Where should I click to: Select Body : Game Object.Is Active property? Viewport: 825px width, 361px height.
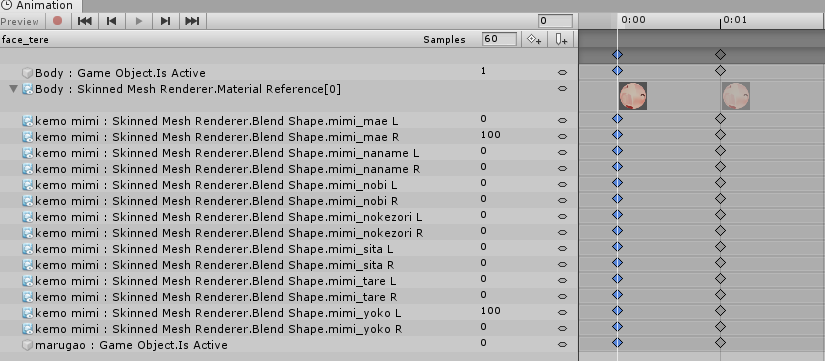click(x=120, y=73)
